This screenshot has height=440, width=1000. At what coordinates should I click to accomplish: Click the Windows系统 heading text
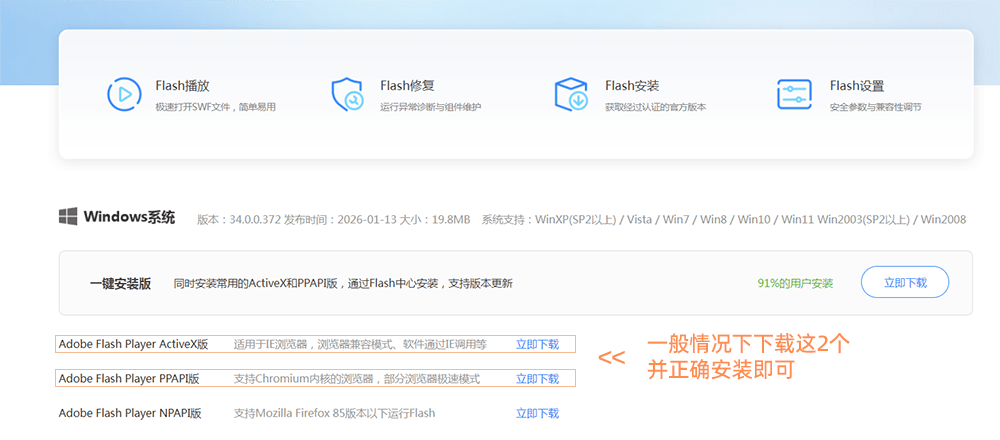click(129, 217)
